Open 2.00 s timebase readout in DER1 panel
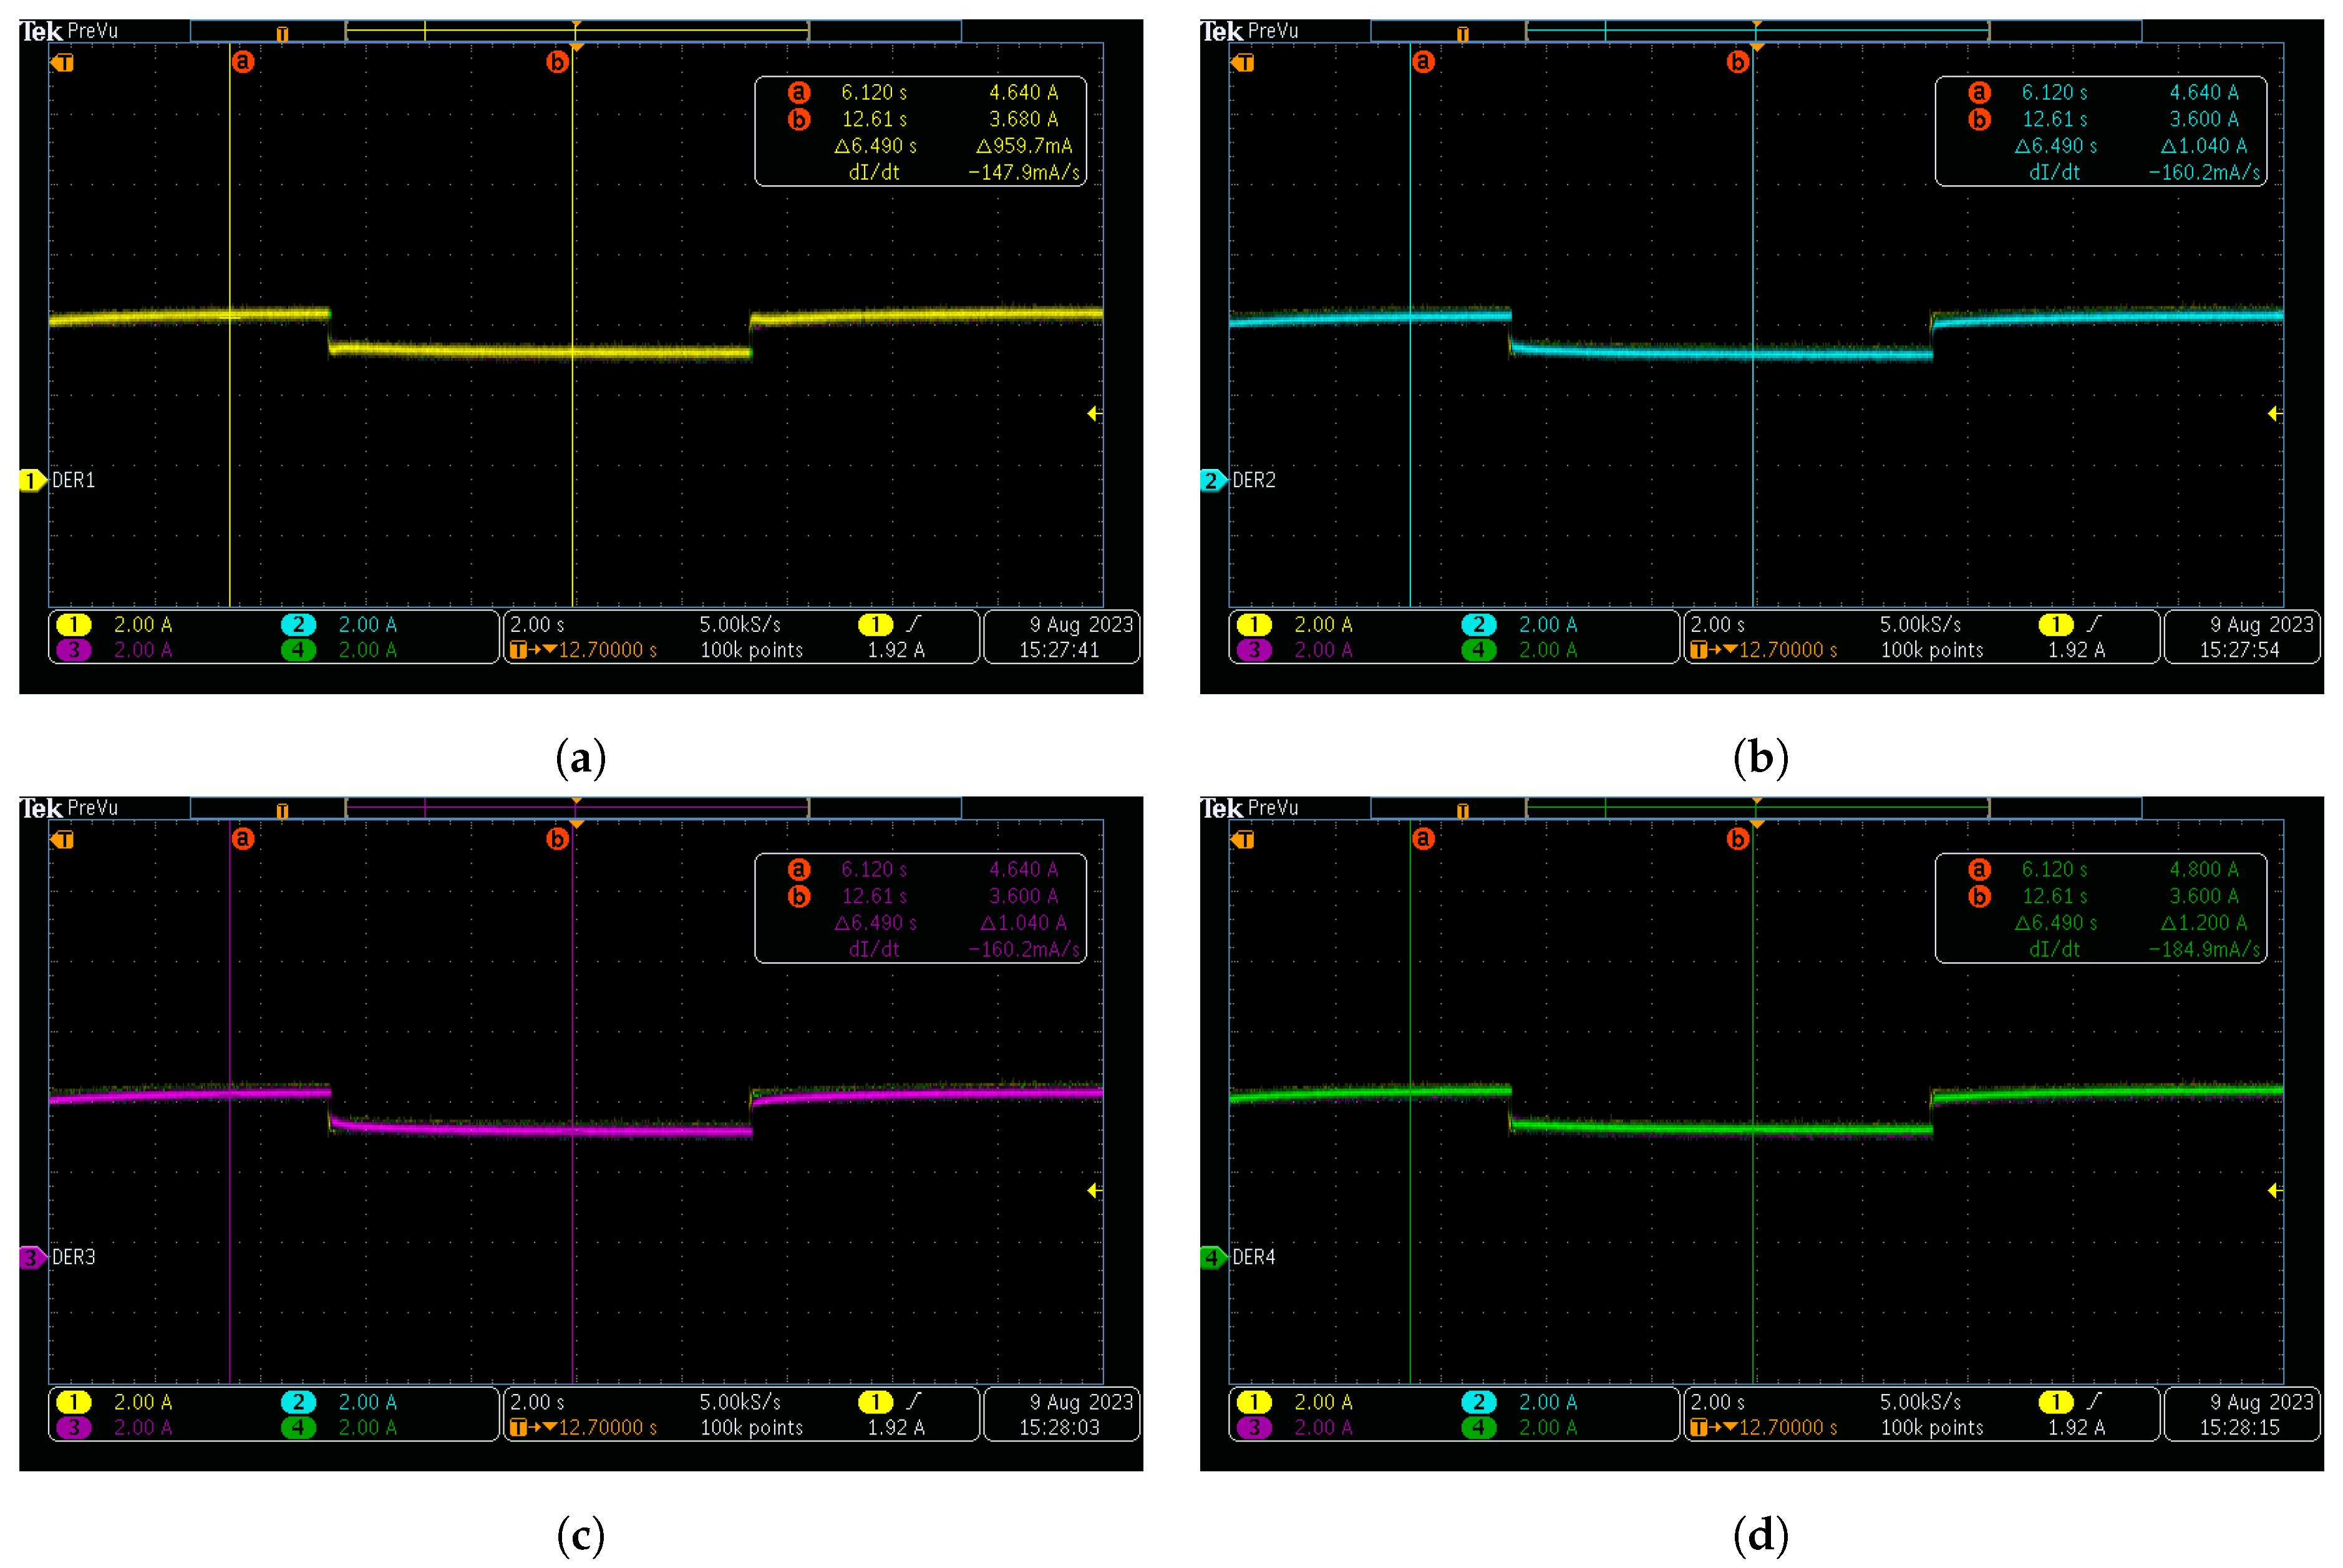Viewport: 2343px width, 1568px height. point(537,625)
